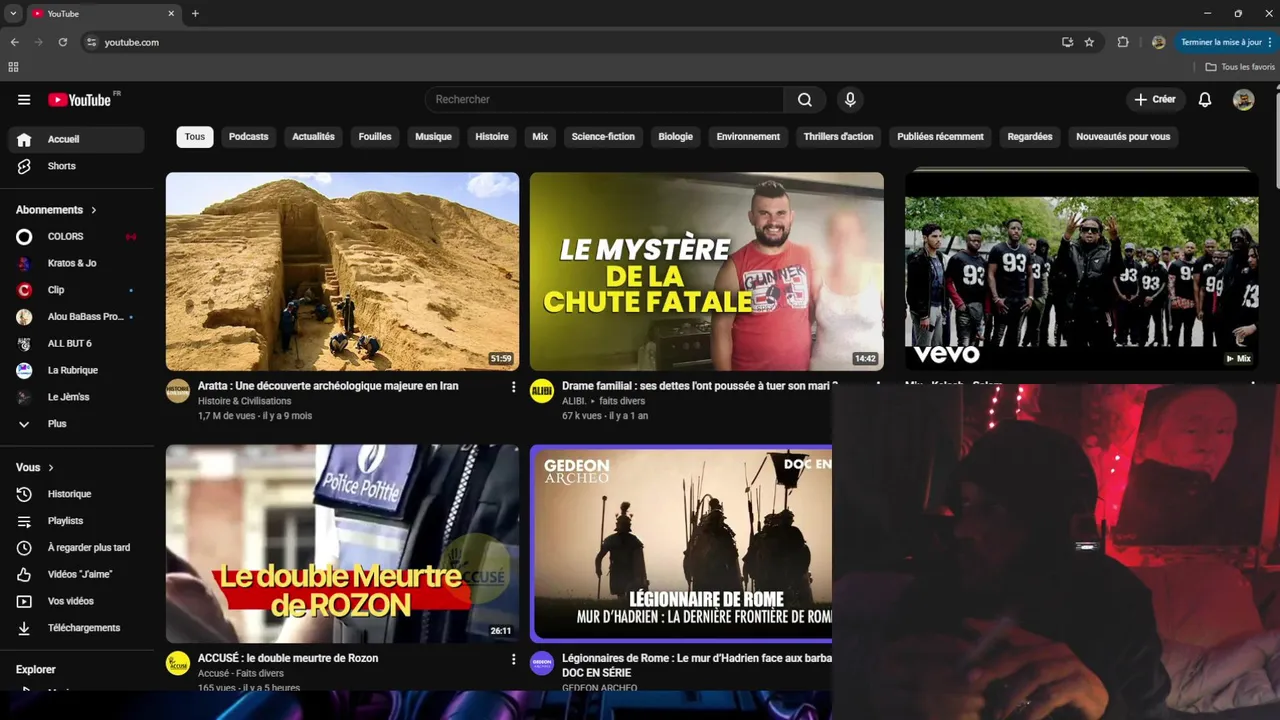1280x720 pixels.
Task: Open ACCUSÉ : le double meurtre title
Action: pos(288,658)
